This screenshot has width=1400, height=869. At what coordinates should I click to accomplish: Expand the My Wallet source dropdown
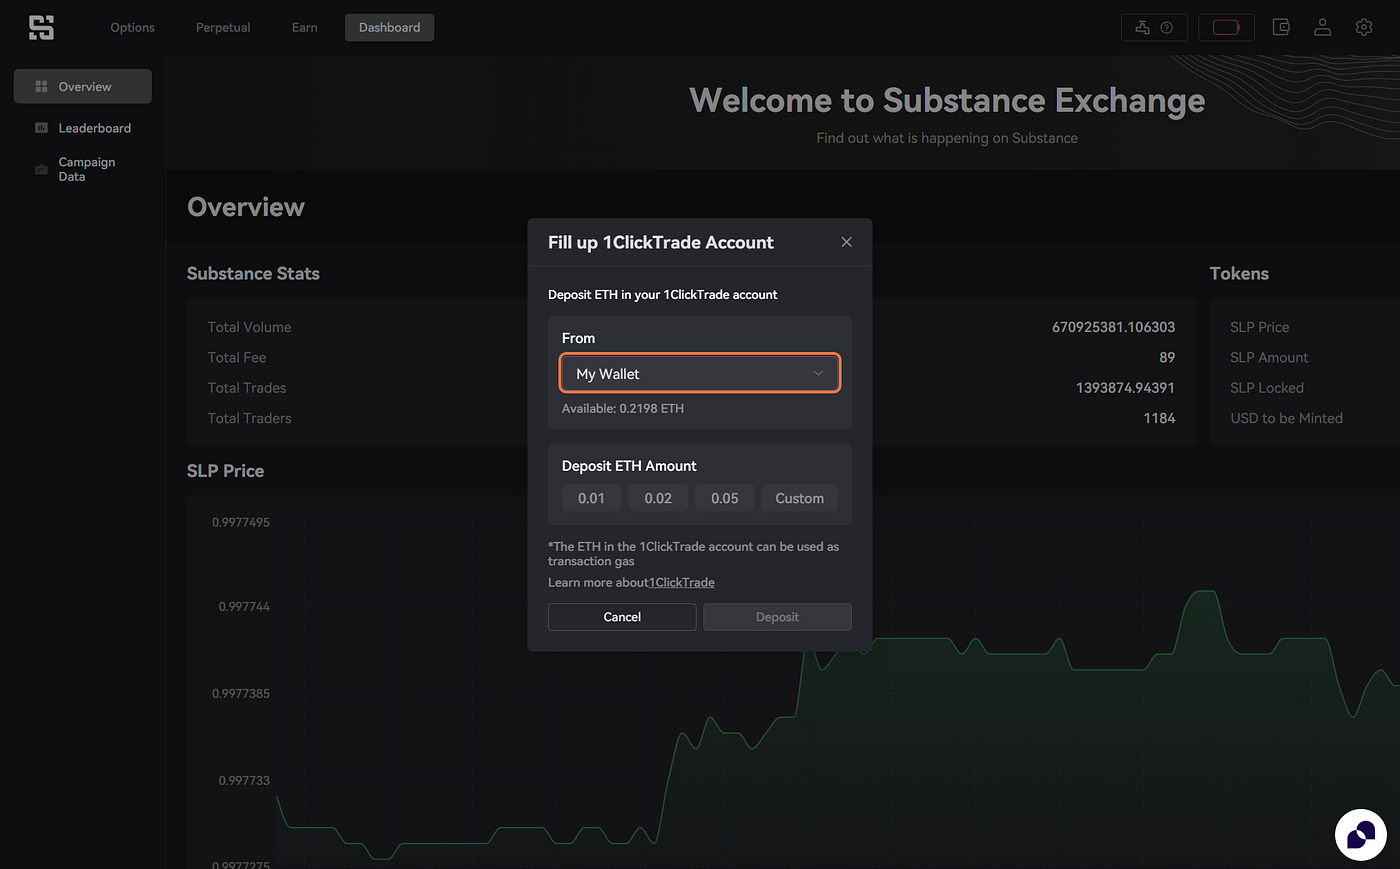point(699,374)
